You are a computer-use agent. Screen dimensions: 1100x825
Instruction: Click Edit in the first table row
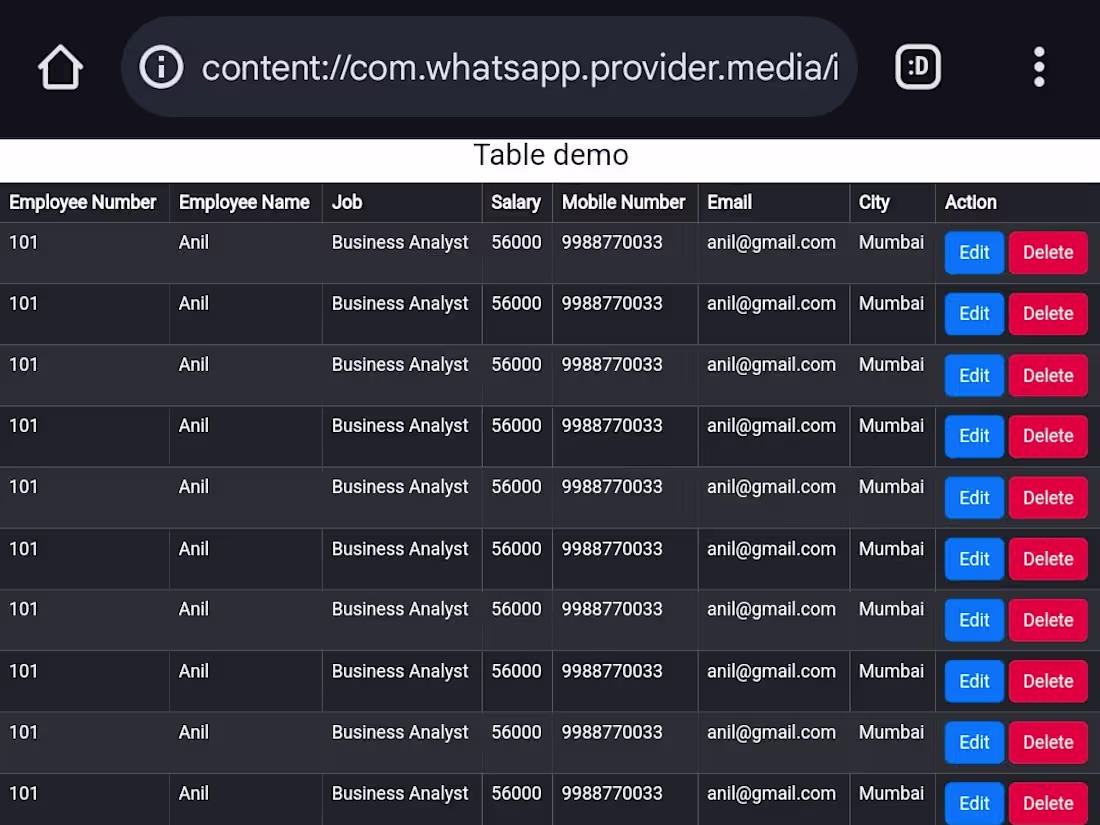coord(974,253)
